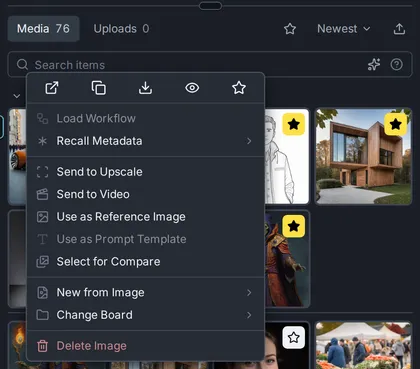The height and width of the screenshot is (369, 420).
Task: Click Load Workflow menu entry
Action: tap(145, 118)
